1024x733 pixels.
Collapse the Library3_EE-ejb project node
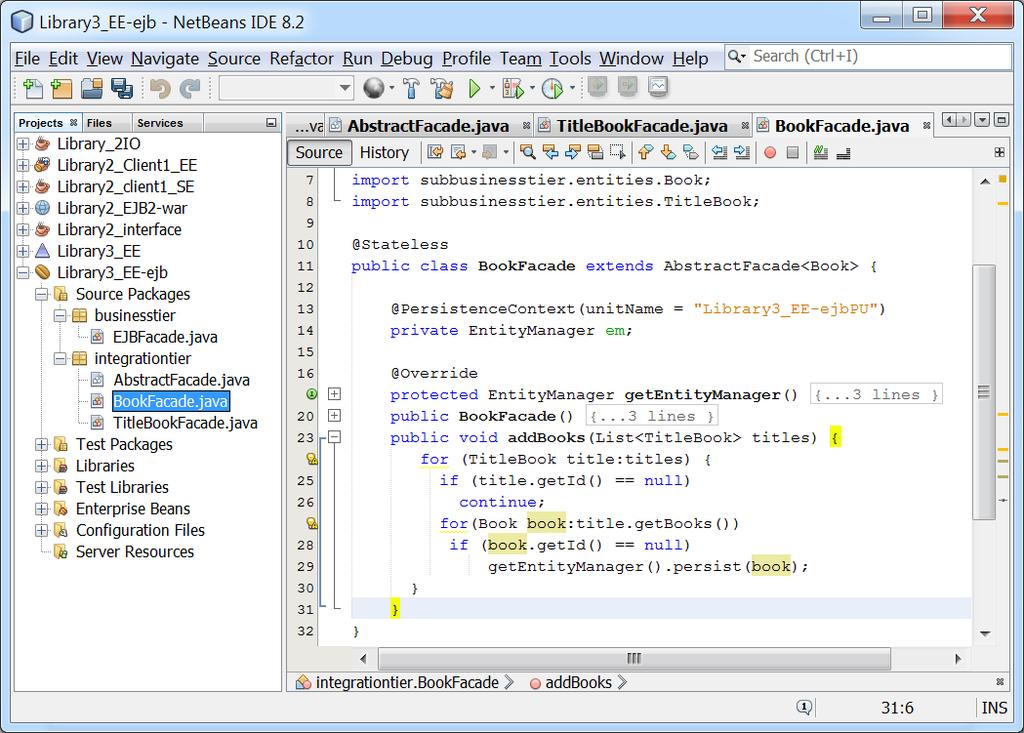coord(23,273)
